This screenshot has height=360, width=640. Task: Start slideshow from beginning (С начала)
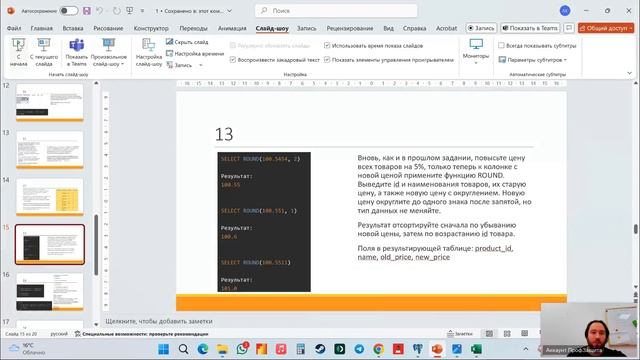click(18, 52)
